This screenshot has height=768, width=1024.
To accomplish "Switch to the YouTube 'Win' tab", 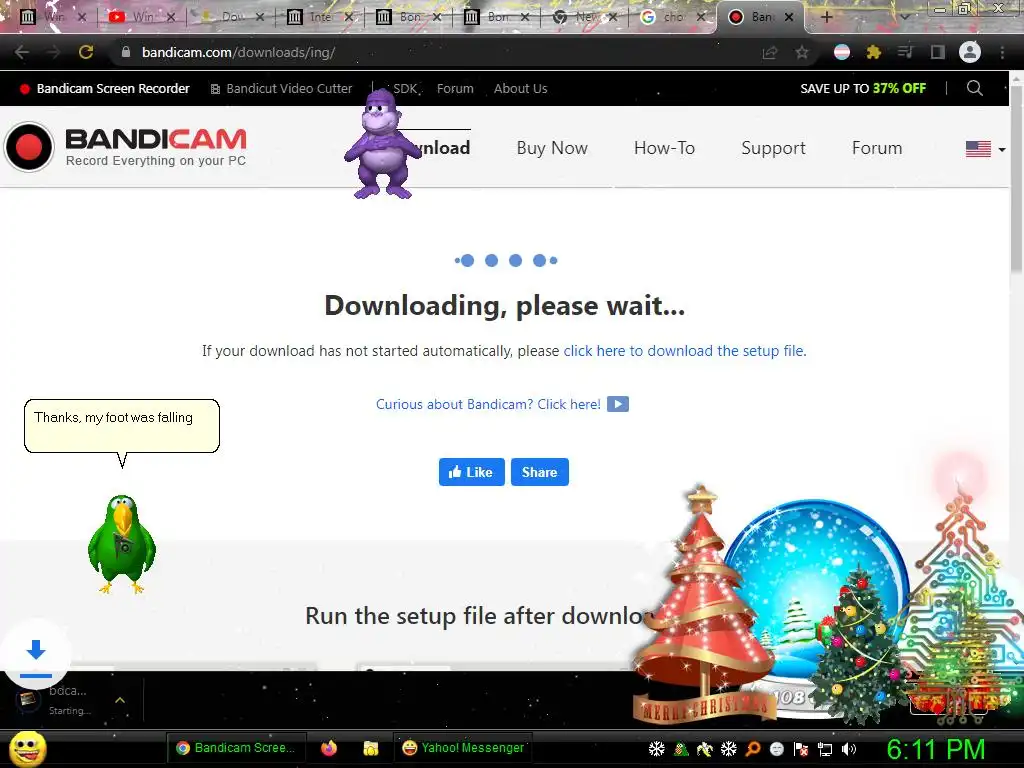I will point(142,17).
